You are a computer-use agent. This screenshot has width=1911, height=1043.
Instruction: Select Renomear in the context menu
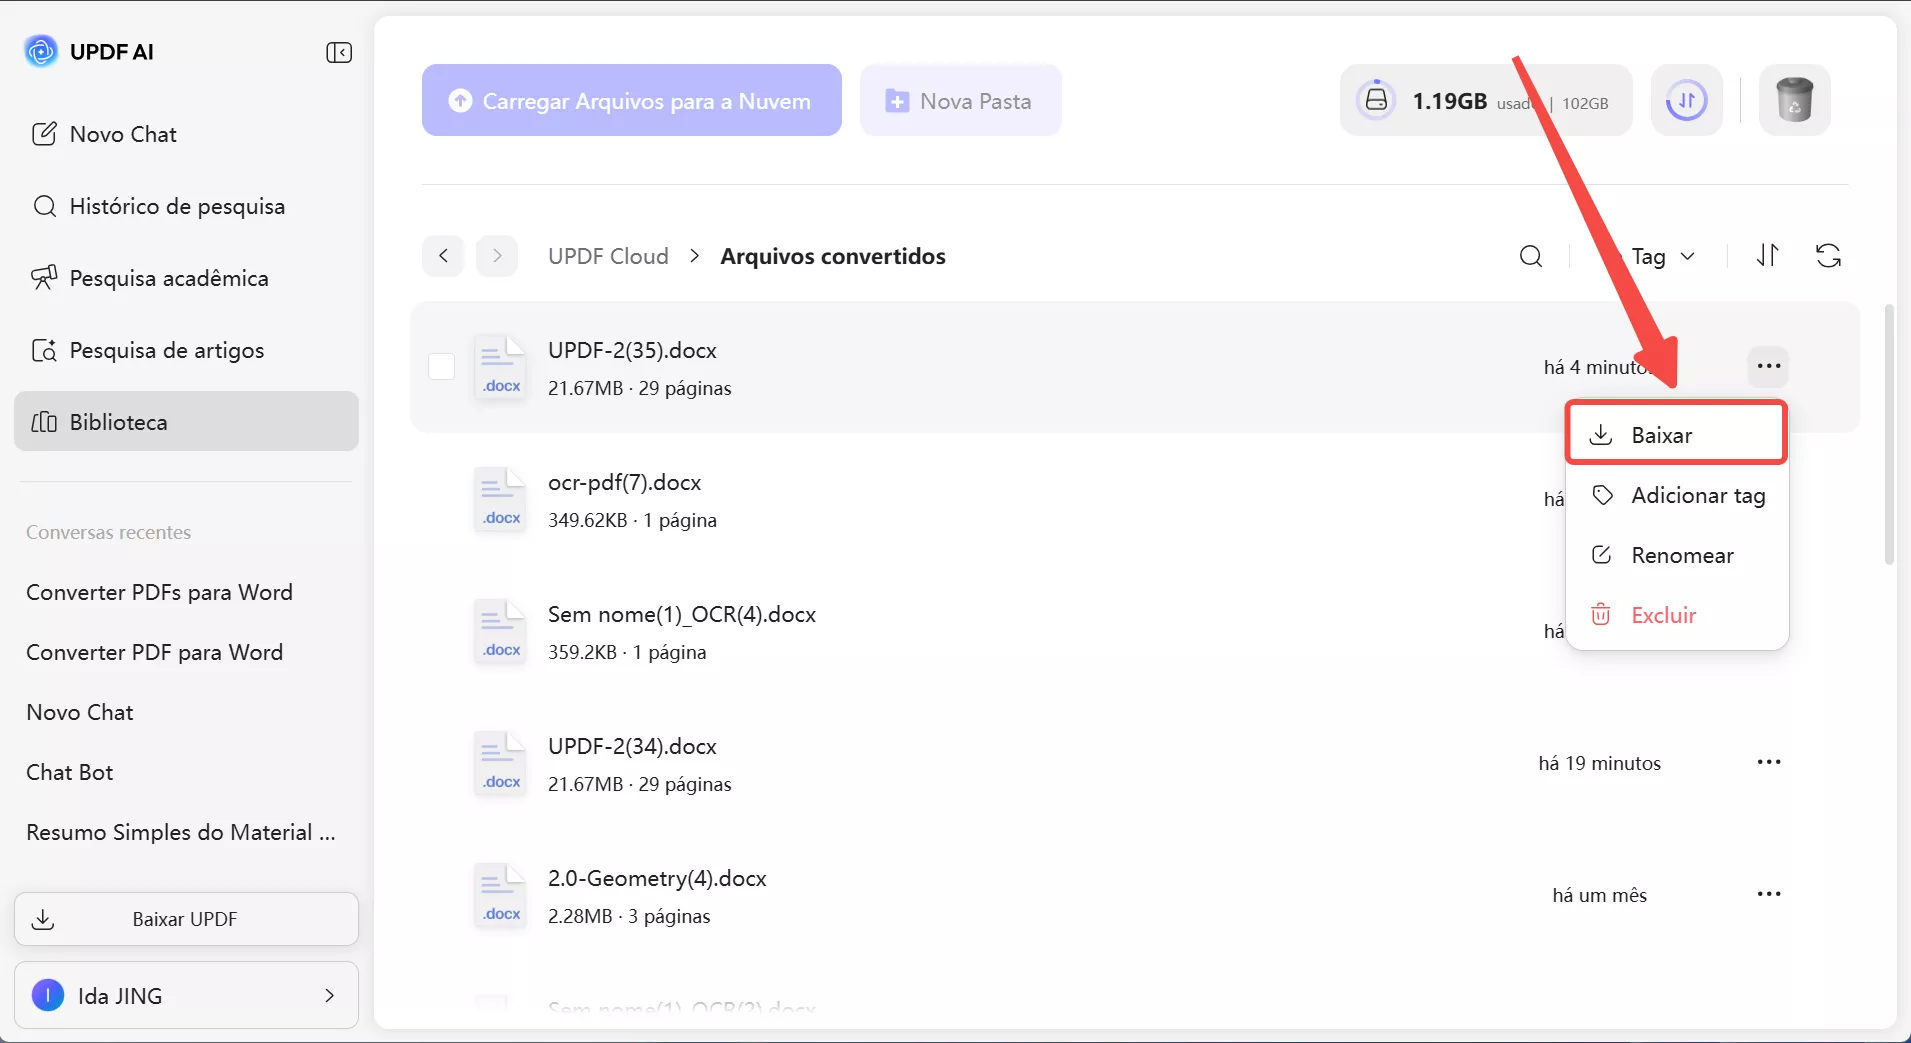pos(1677,555)
